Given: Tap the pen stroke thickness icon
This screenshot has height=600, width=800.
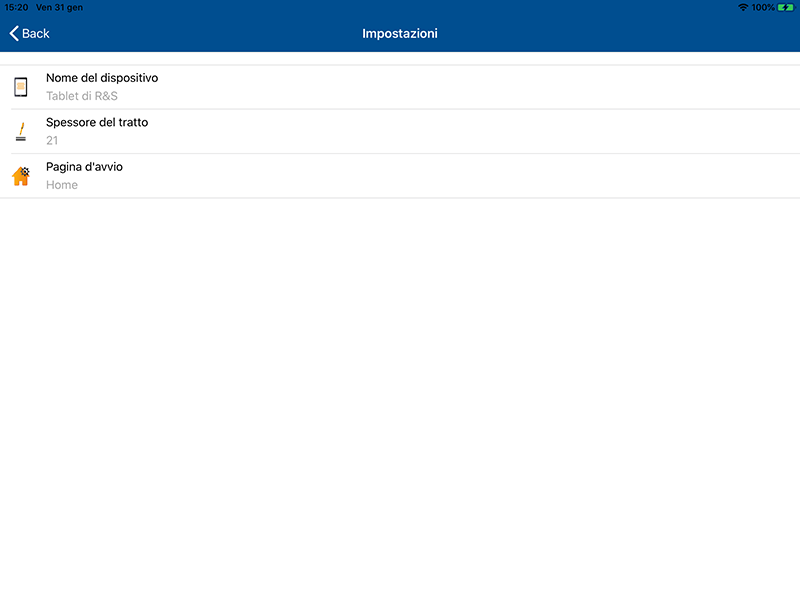Looking at the screenshot, I should (21, 131).
